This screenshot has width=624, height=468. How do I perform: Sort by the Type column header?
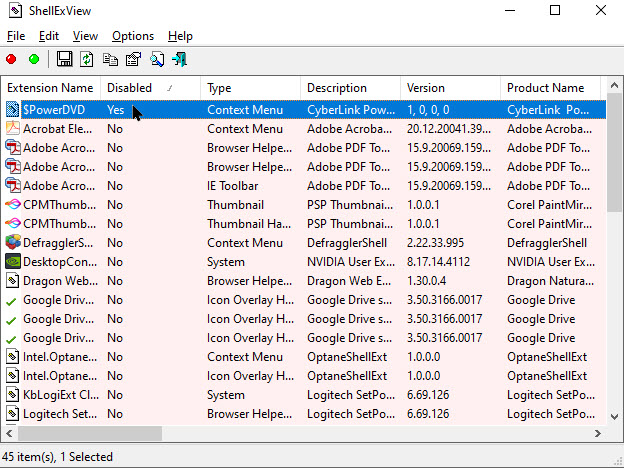coord(250,88)
